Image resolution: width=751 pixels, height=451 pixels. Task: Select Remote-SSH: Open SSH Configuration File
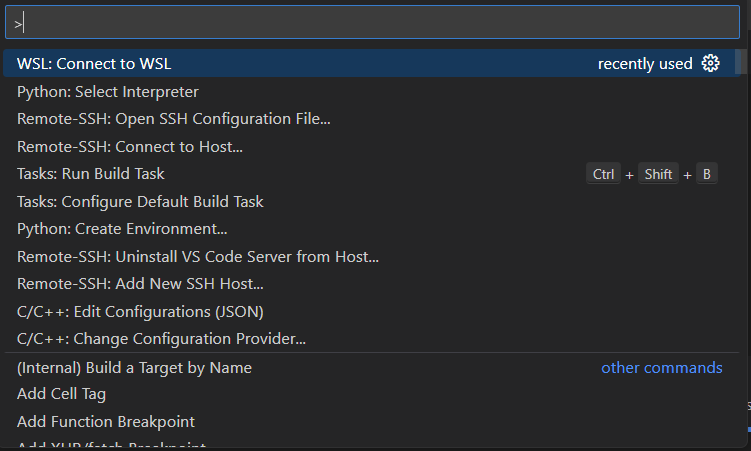pyautogui.click(x=372, y=119)
